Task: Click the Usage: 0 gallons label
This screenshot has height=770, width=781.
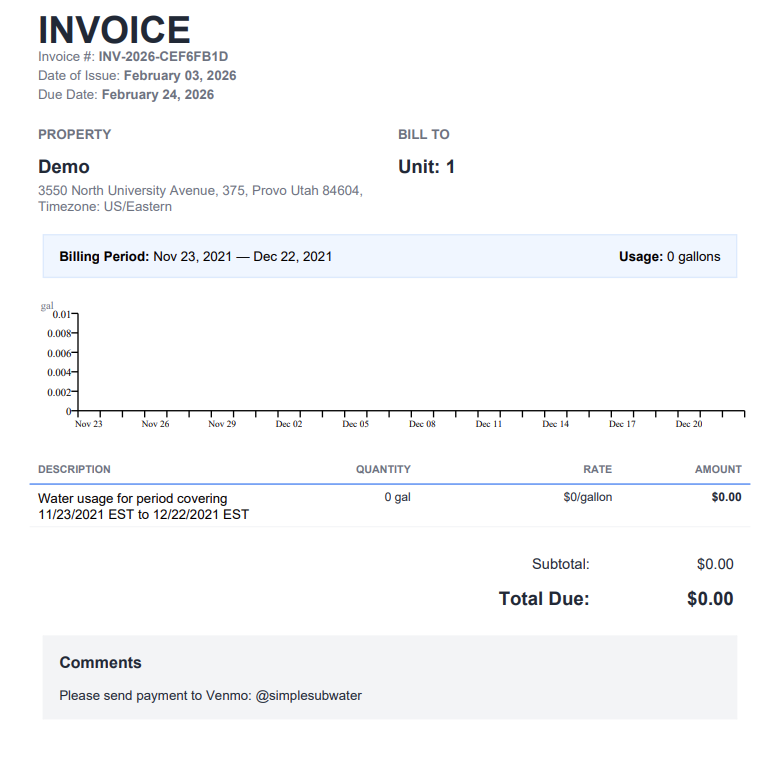Action: pos(669,257)
